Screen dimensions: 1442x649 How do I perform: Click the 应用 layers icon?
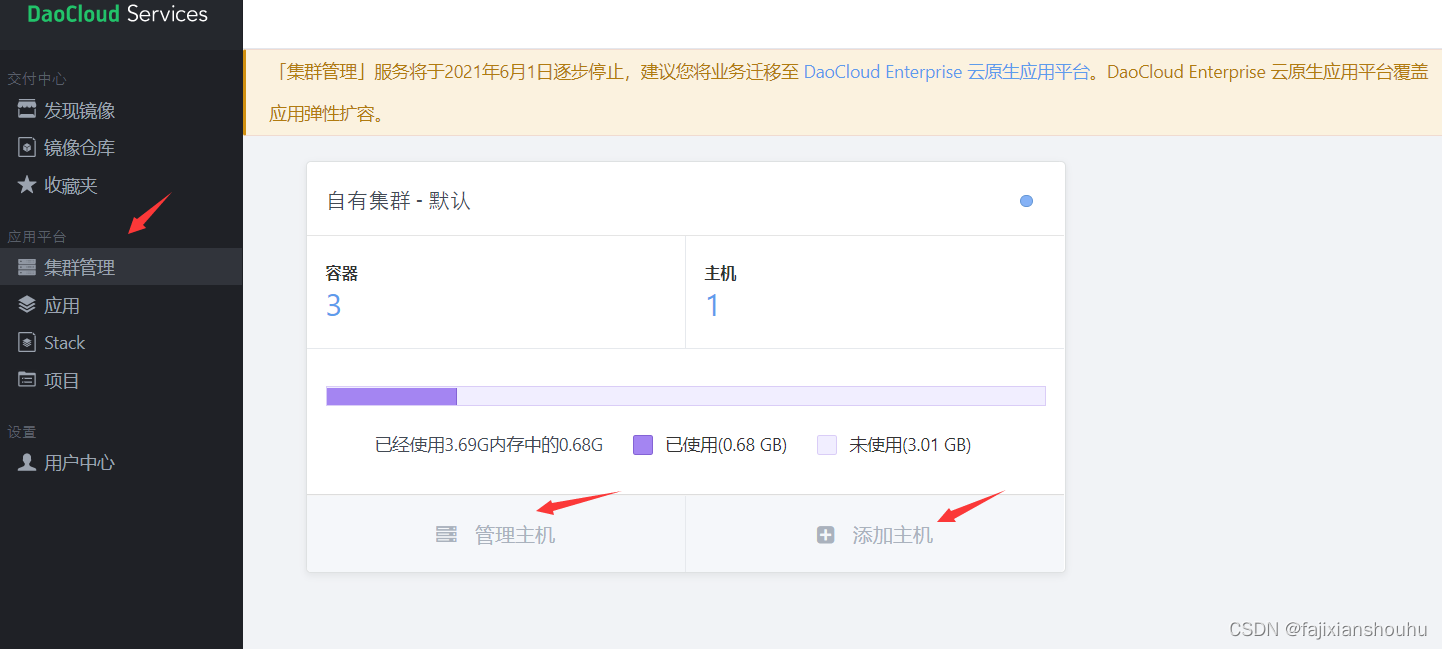[x=27, y=305]
